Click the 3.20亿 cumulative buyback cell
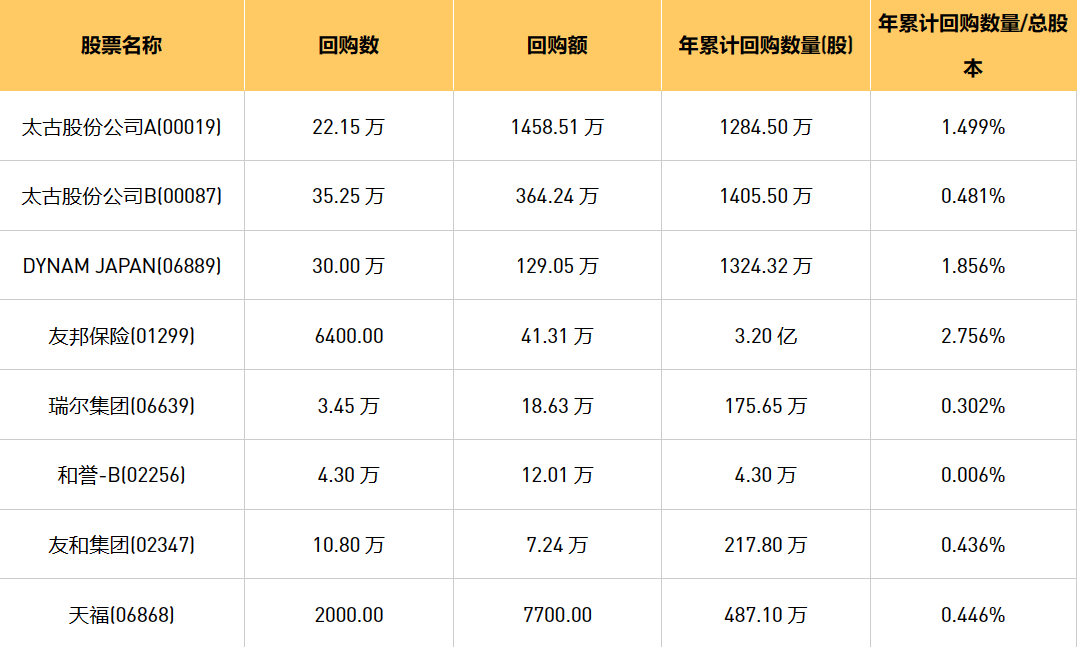This screenshot has width=1077, height=647. (765, 336)
